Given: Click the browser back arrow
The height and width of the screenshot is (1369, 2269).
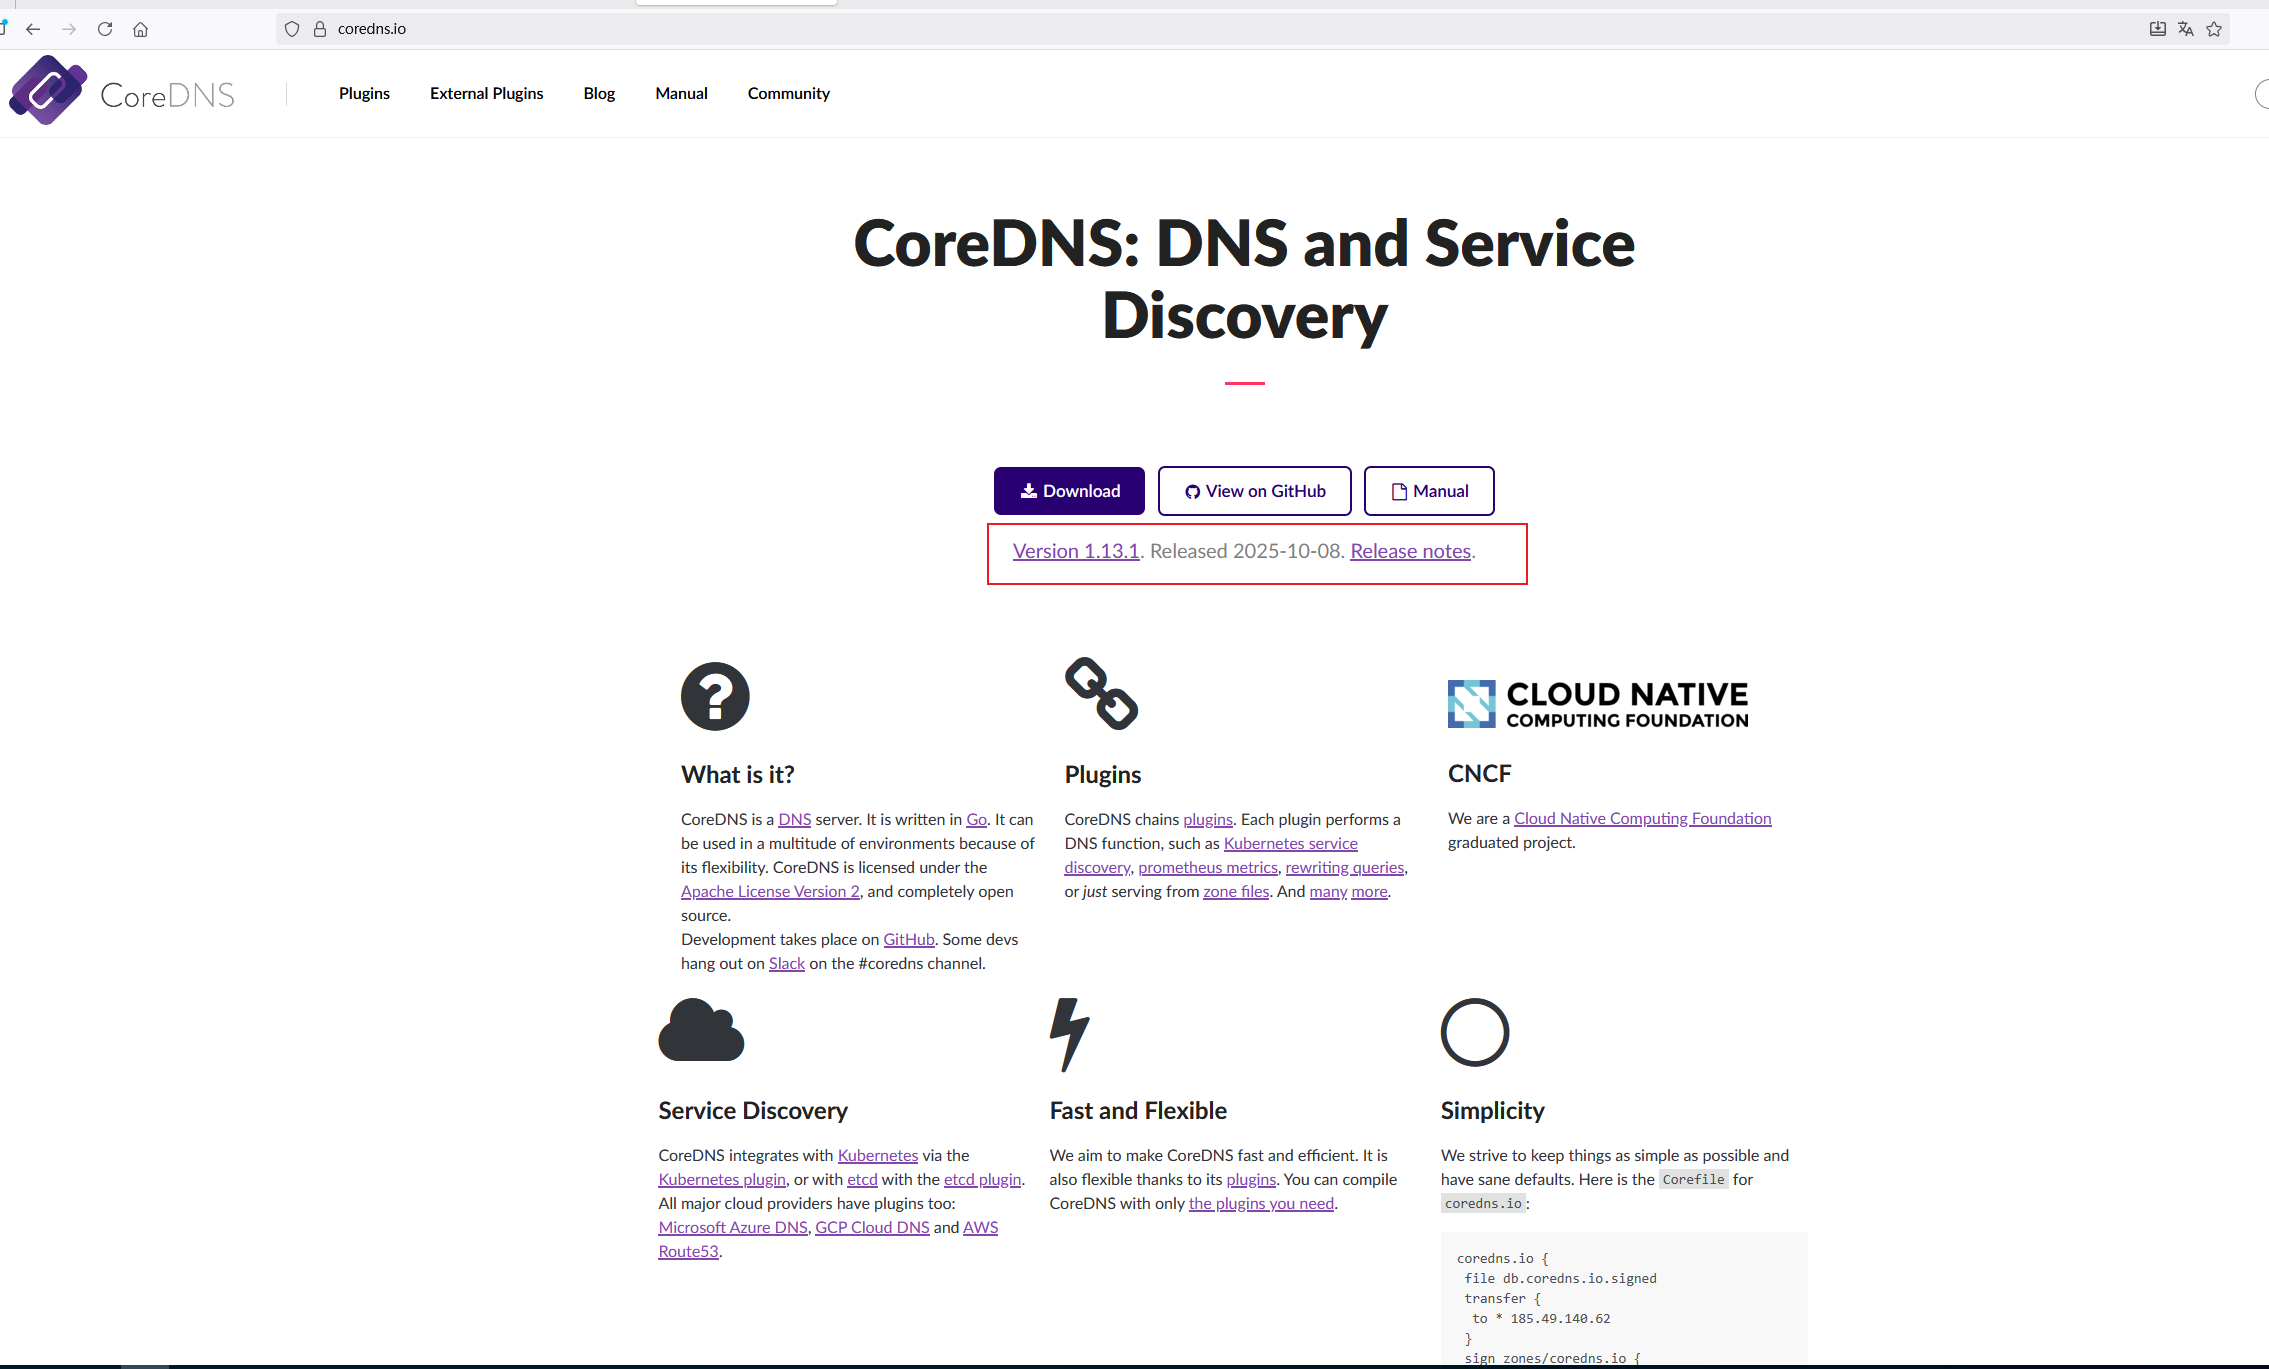Looking at the screenshot, I should coord(33,29).
